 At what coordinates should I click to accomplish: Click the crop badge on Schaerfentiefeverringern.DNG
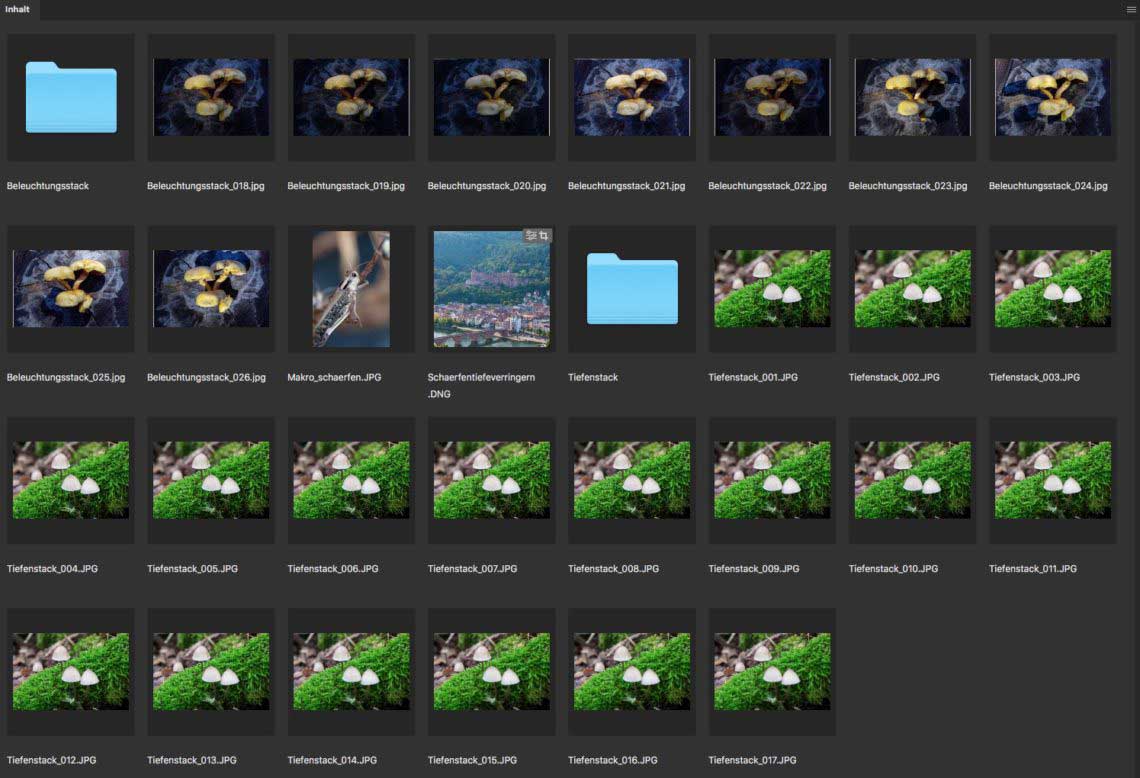click(544, 236)
